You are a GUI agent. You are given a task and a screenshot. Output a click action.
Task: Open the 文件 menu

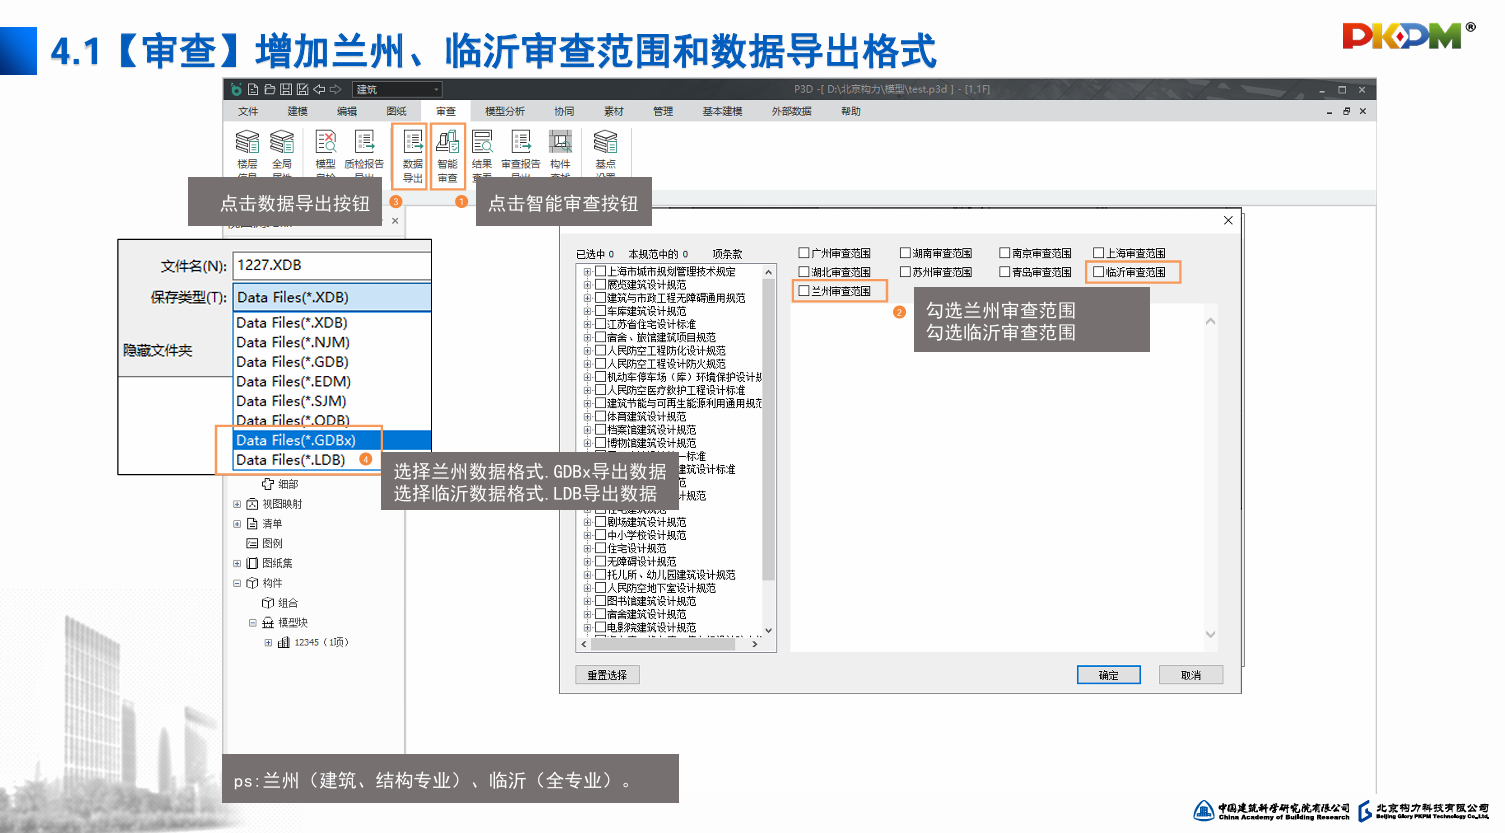(x=248, y=111)
